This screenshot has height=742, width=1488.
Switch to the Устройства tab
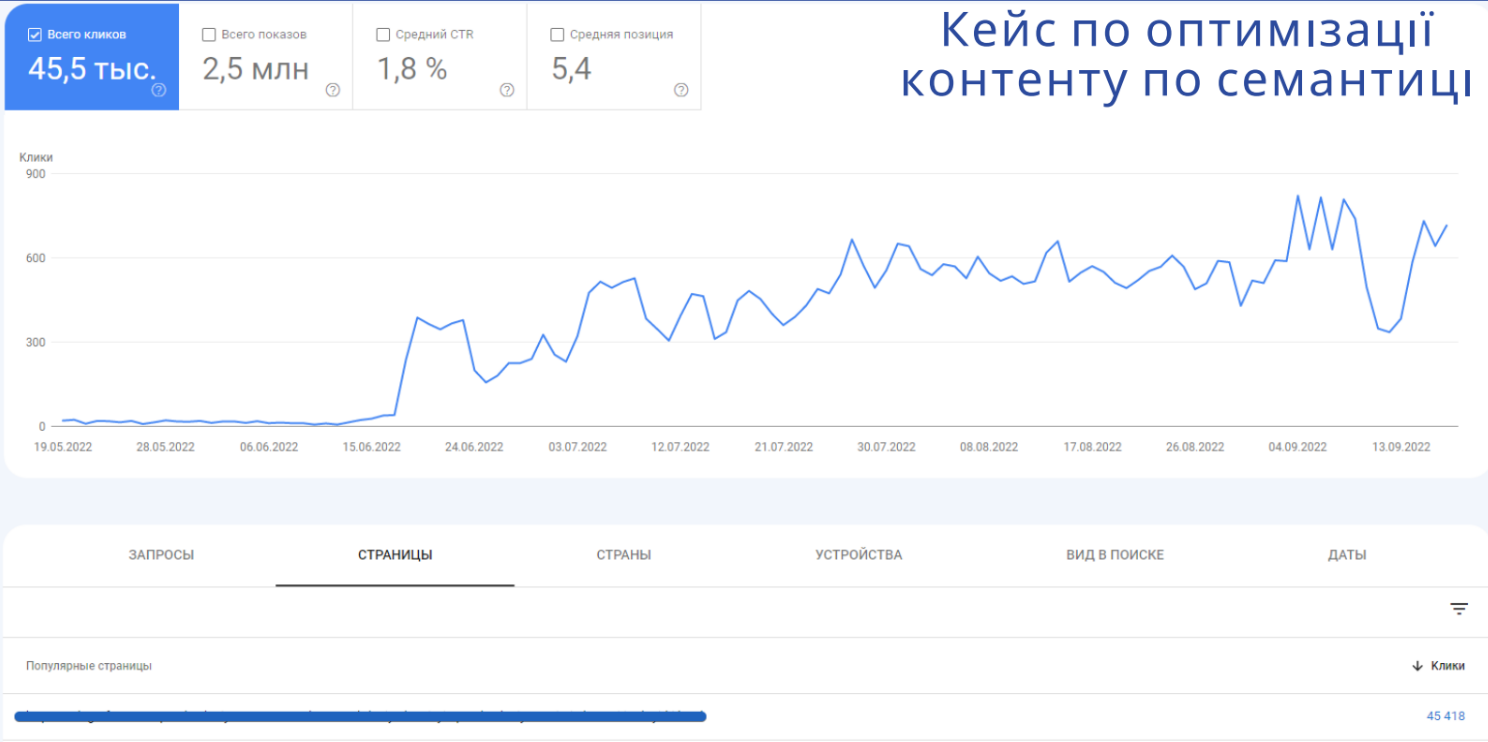pos(858,555)
